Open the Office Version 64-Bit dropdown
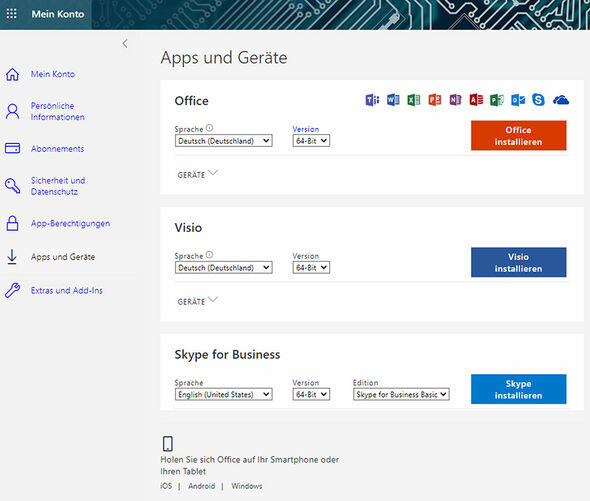The height and width of the screenshot is (501, 590). click(311, 141)
